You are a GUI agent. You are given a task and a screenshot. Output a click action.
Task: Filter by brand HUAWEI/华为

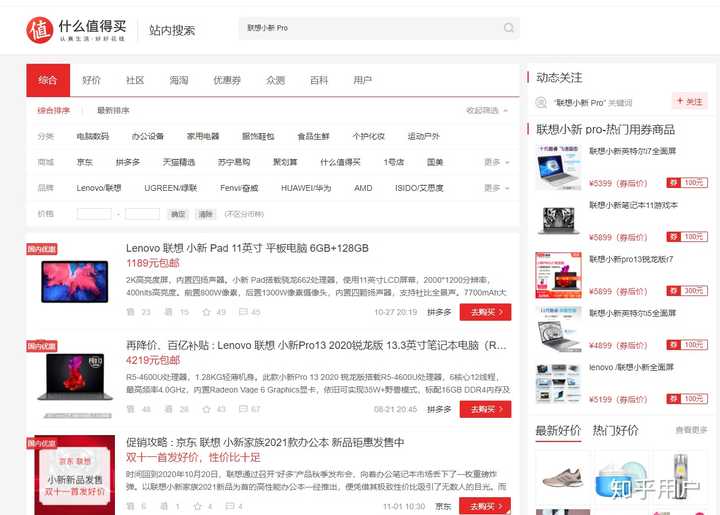(306, 188)
